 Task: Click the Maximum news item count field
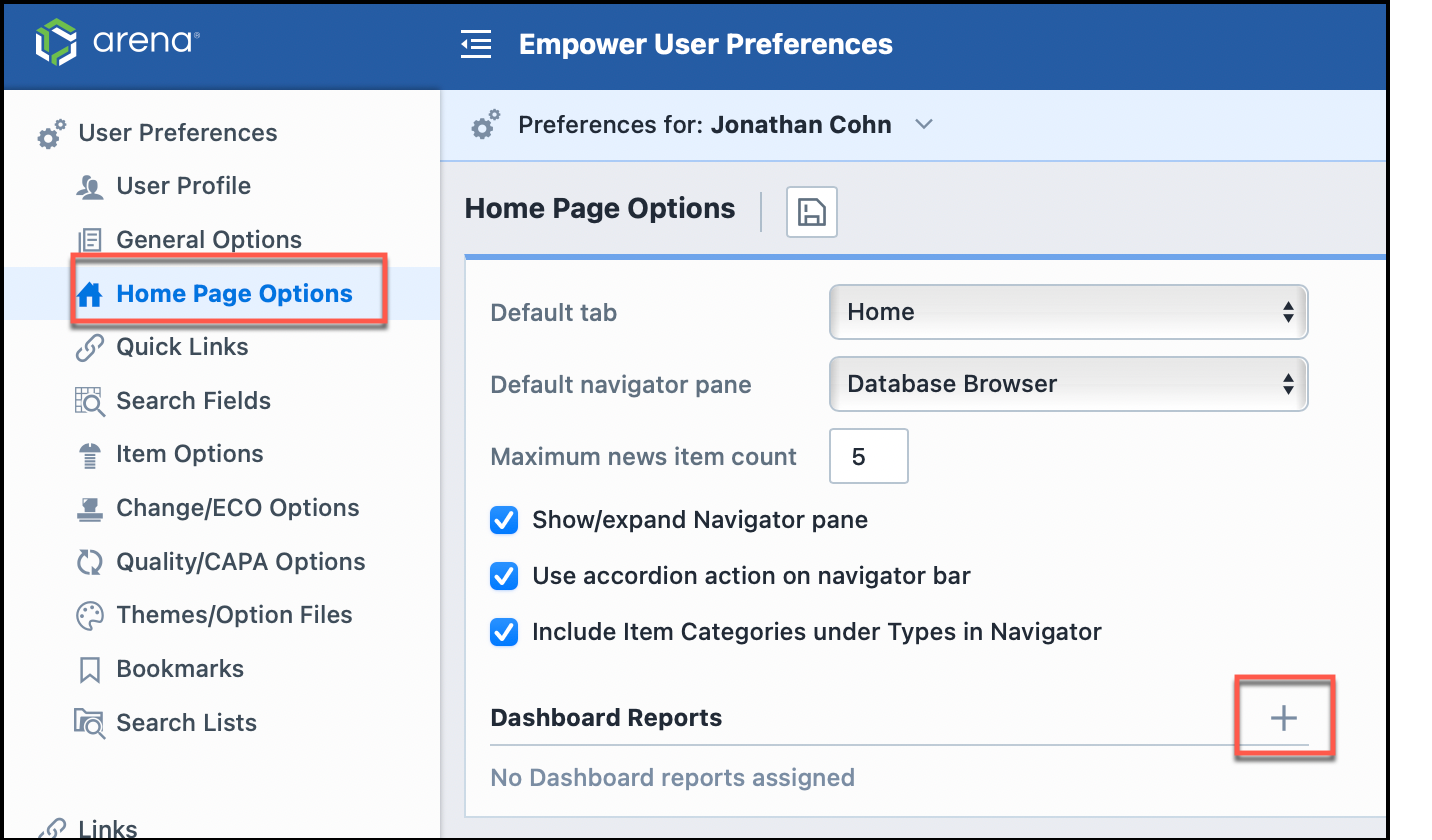coord(869,456)
